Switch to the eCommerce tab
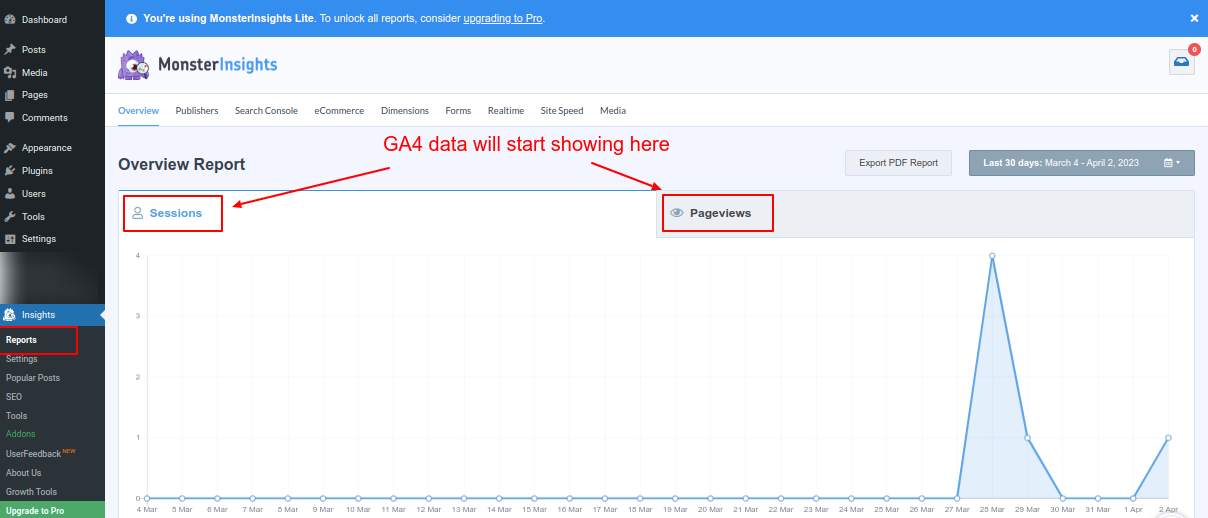Viewport: 1208px width, 518px height. (339, 111)
